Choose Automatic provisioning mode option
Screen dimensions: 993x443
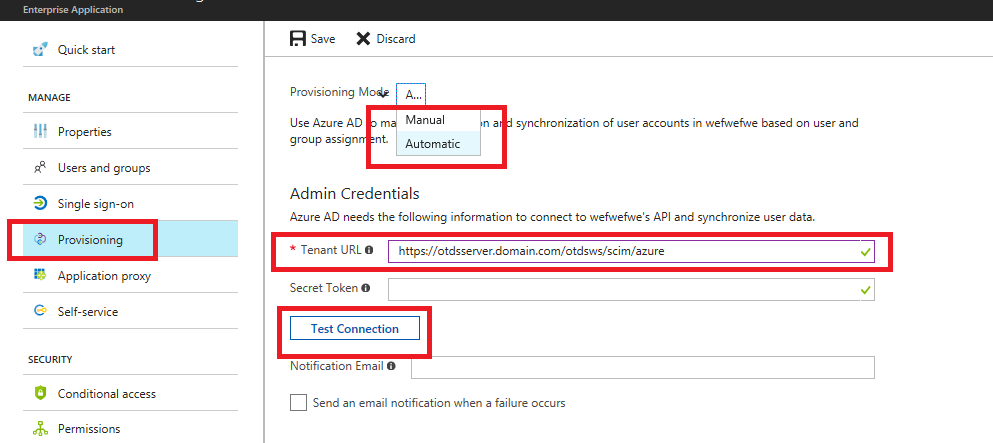pyautogui.click(x=438, y=144)
